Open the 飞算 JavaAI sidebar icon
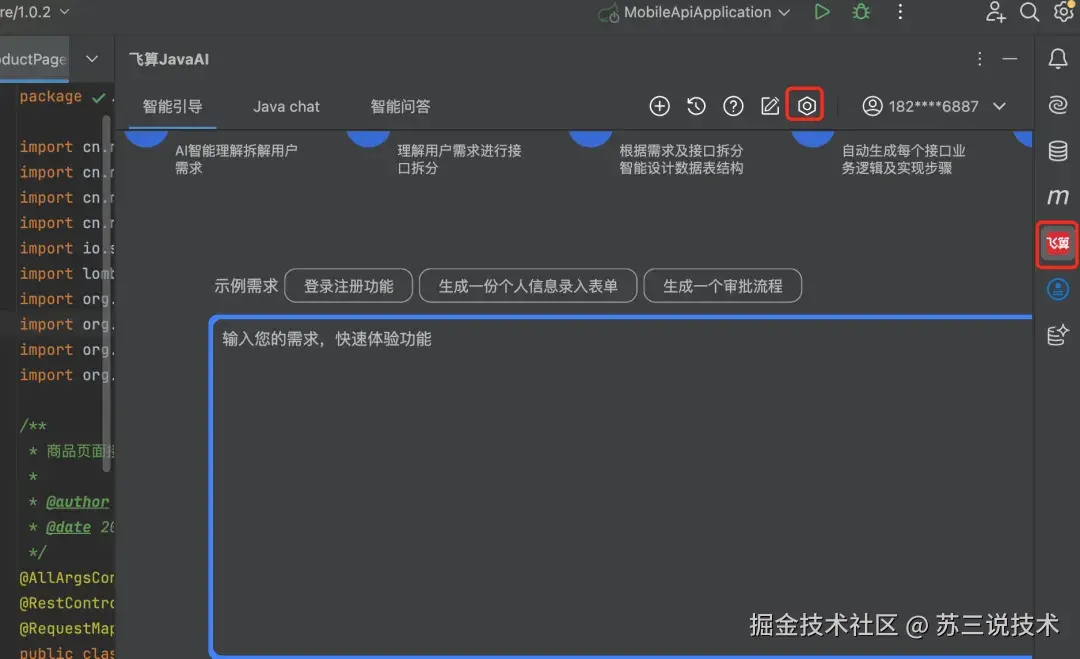 point(1057,243)
